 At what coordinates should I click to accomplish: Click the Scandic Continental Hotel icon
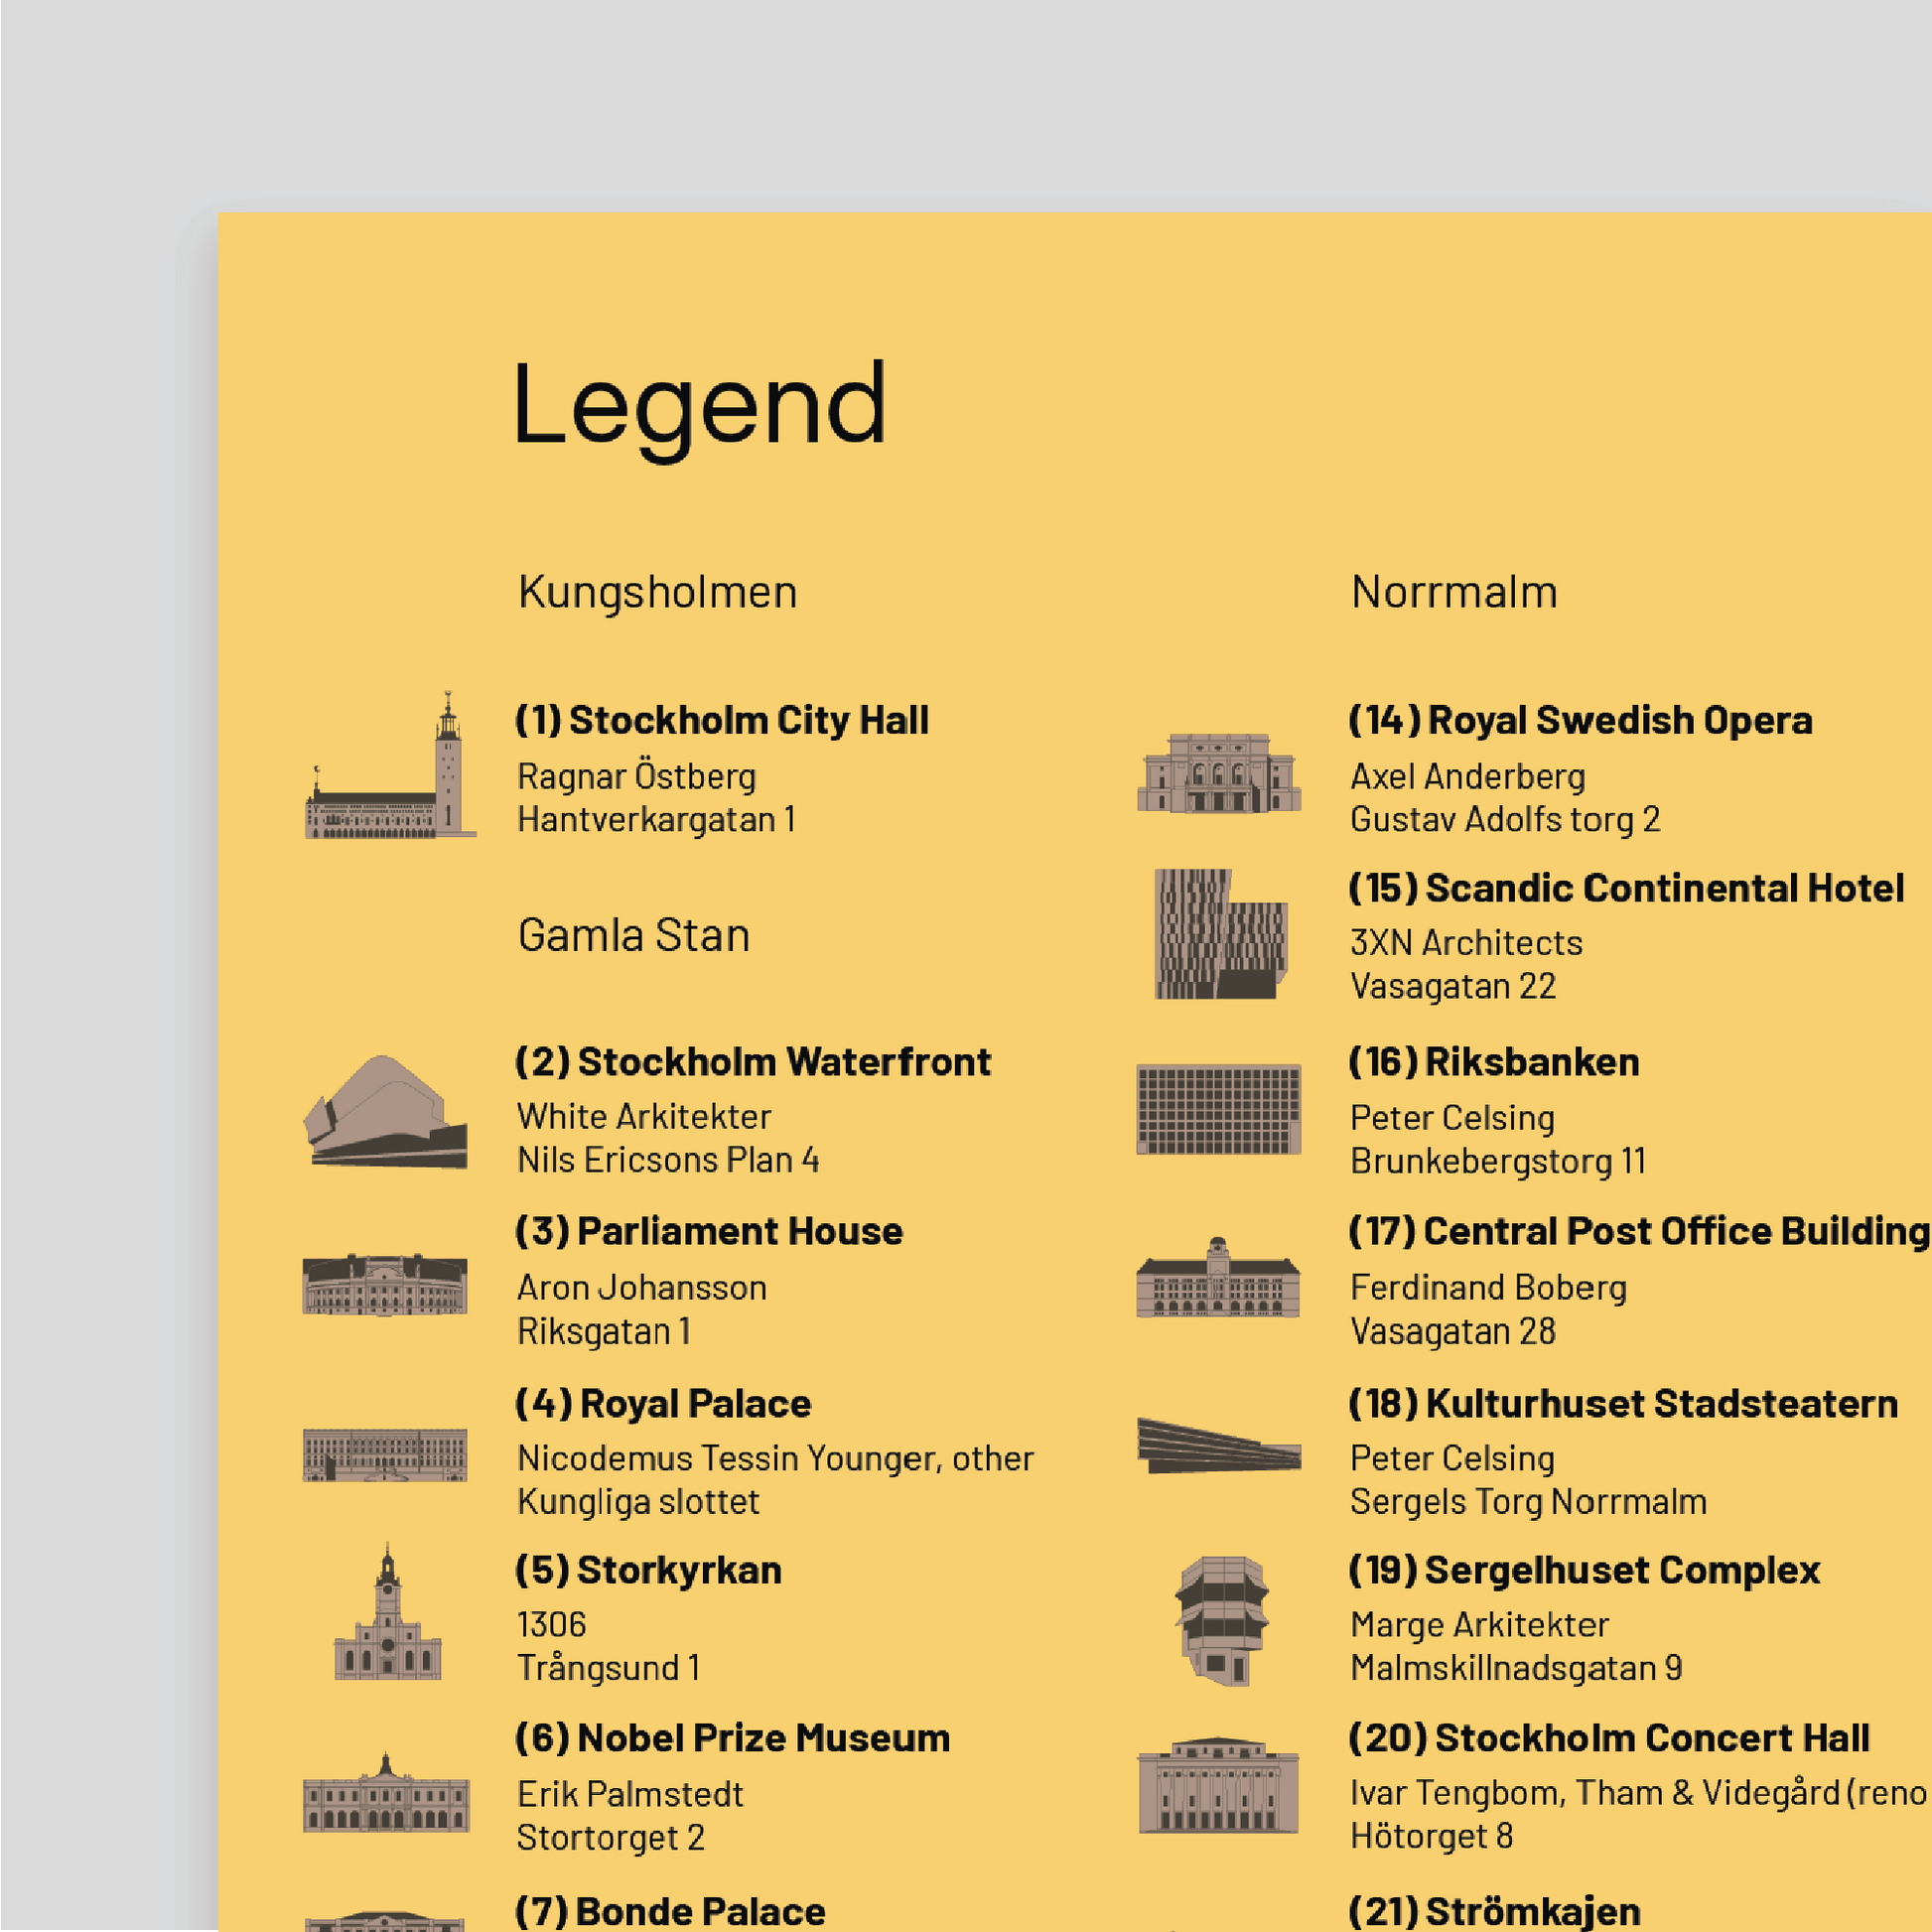[x=1220, y=934]
